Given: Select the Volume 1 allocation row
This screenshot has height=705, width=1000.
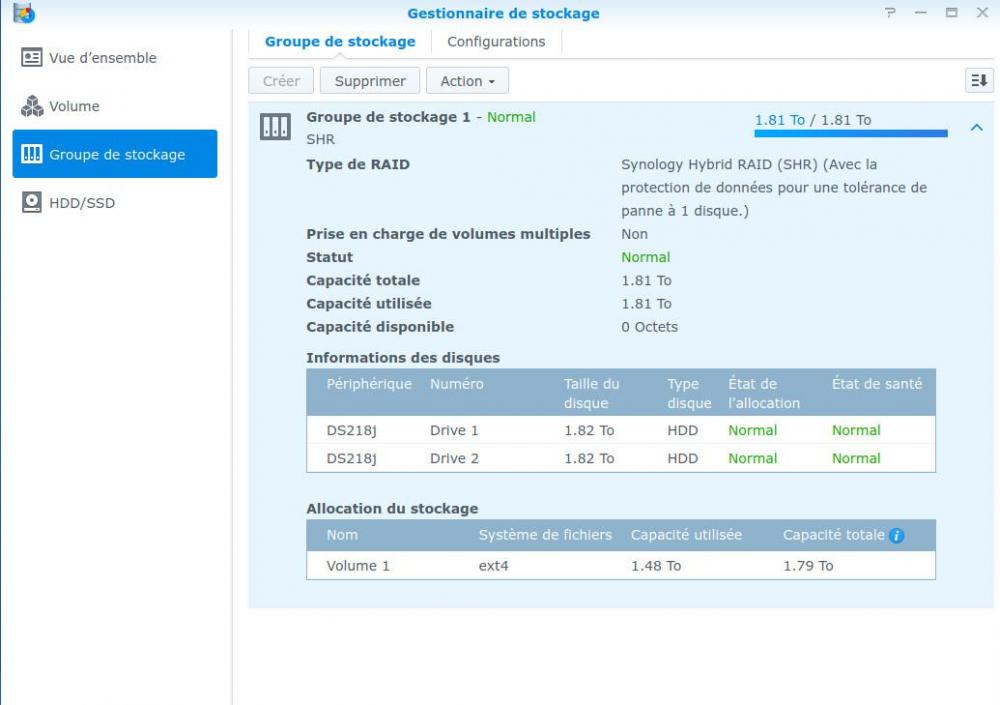Looking at the screenshot, I should [x=620, y=565].
